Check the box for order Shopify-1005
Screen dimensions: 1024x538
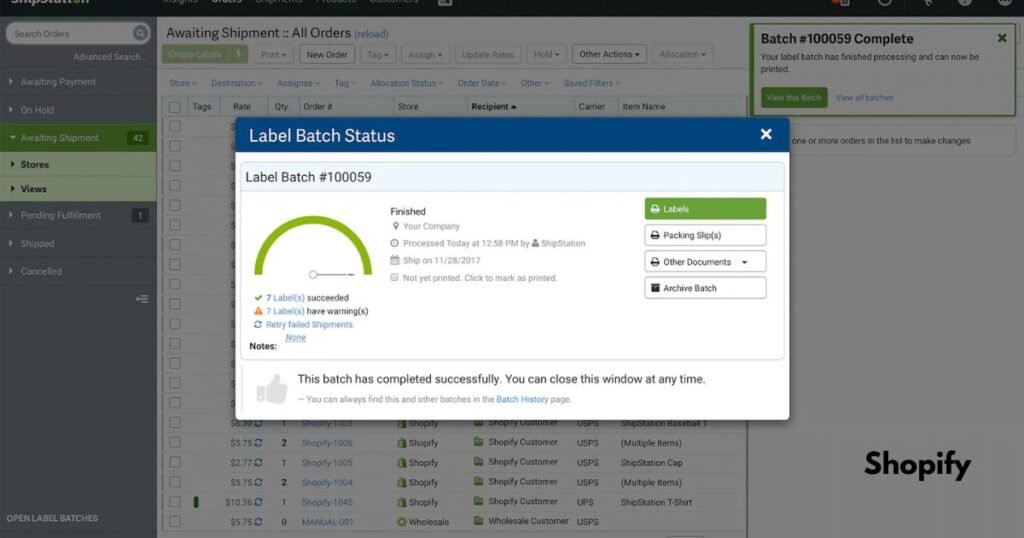(174, 462)
